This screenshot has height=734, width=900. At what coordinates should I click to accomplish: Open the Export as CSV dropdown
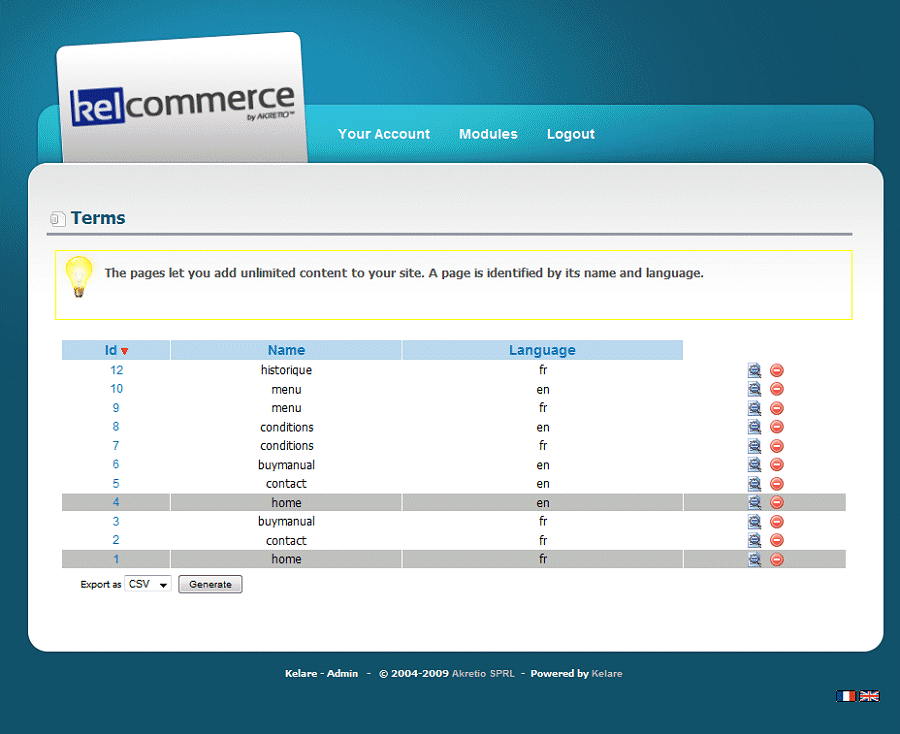(148, 584)
